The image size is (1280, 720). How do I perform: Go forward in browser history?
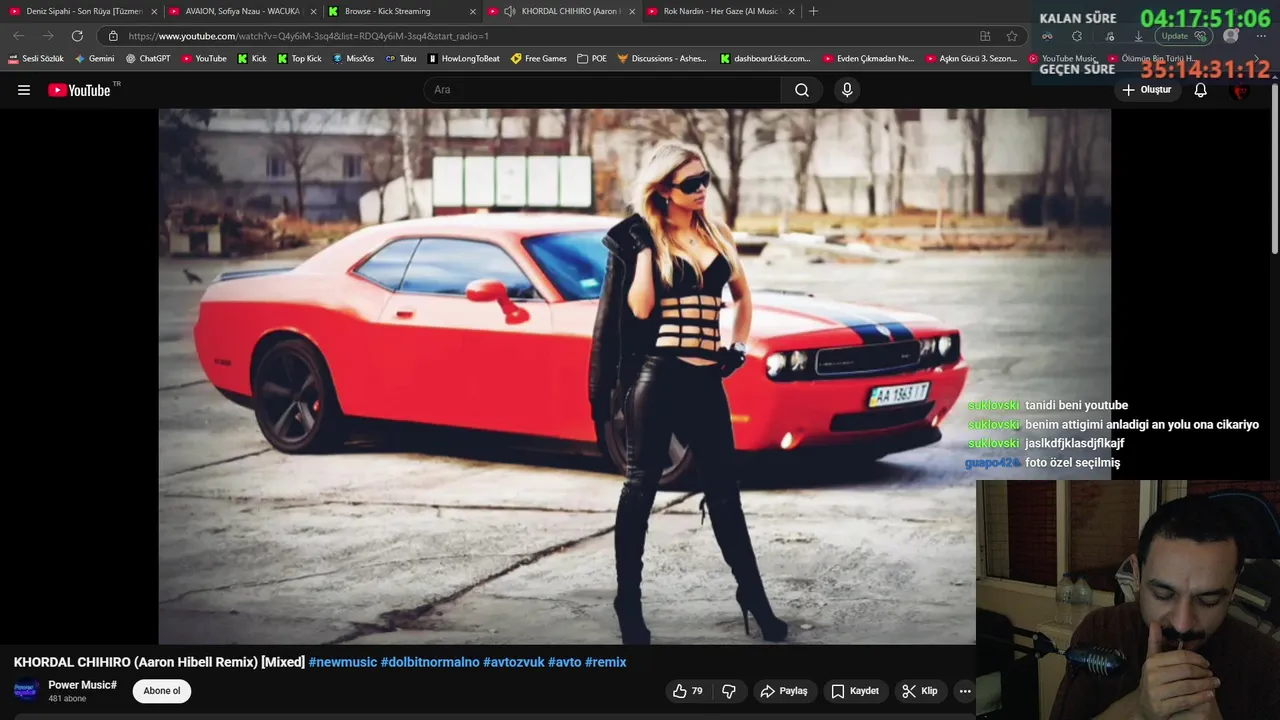point(48,36)
